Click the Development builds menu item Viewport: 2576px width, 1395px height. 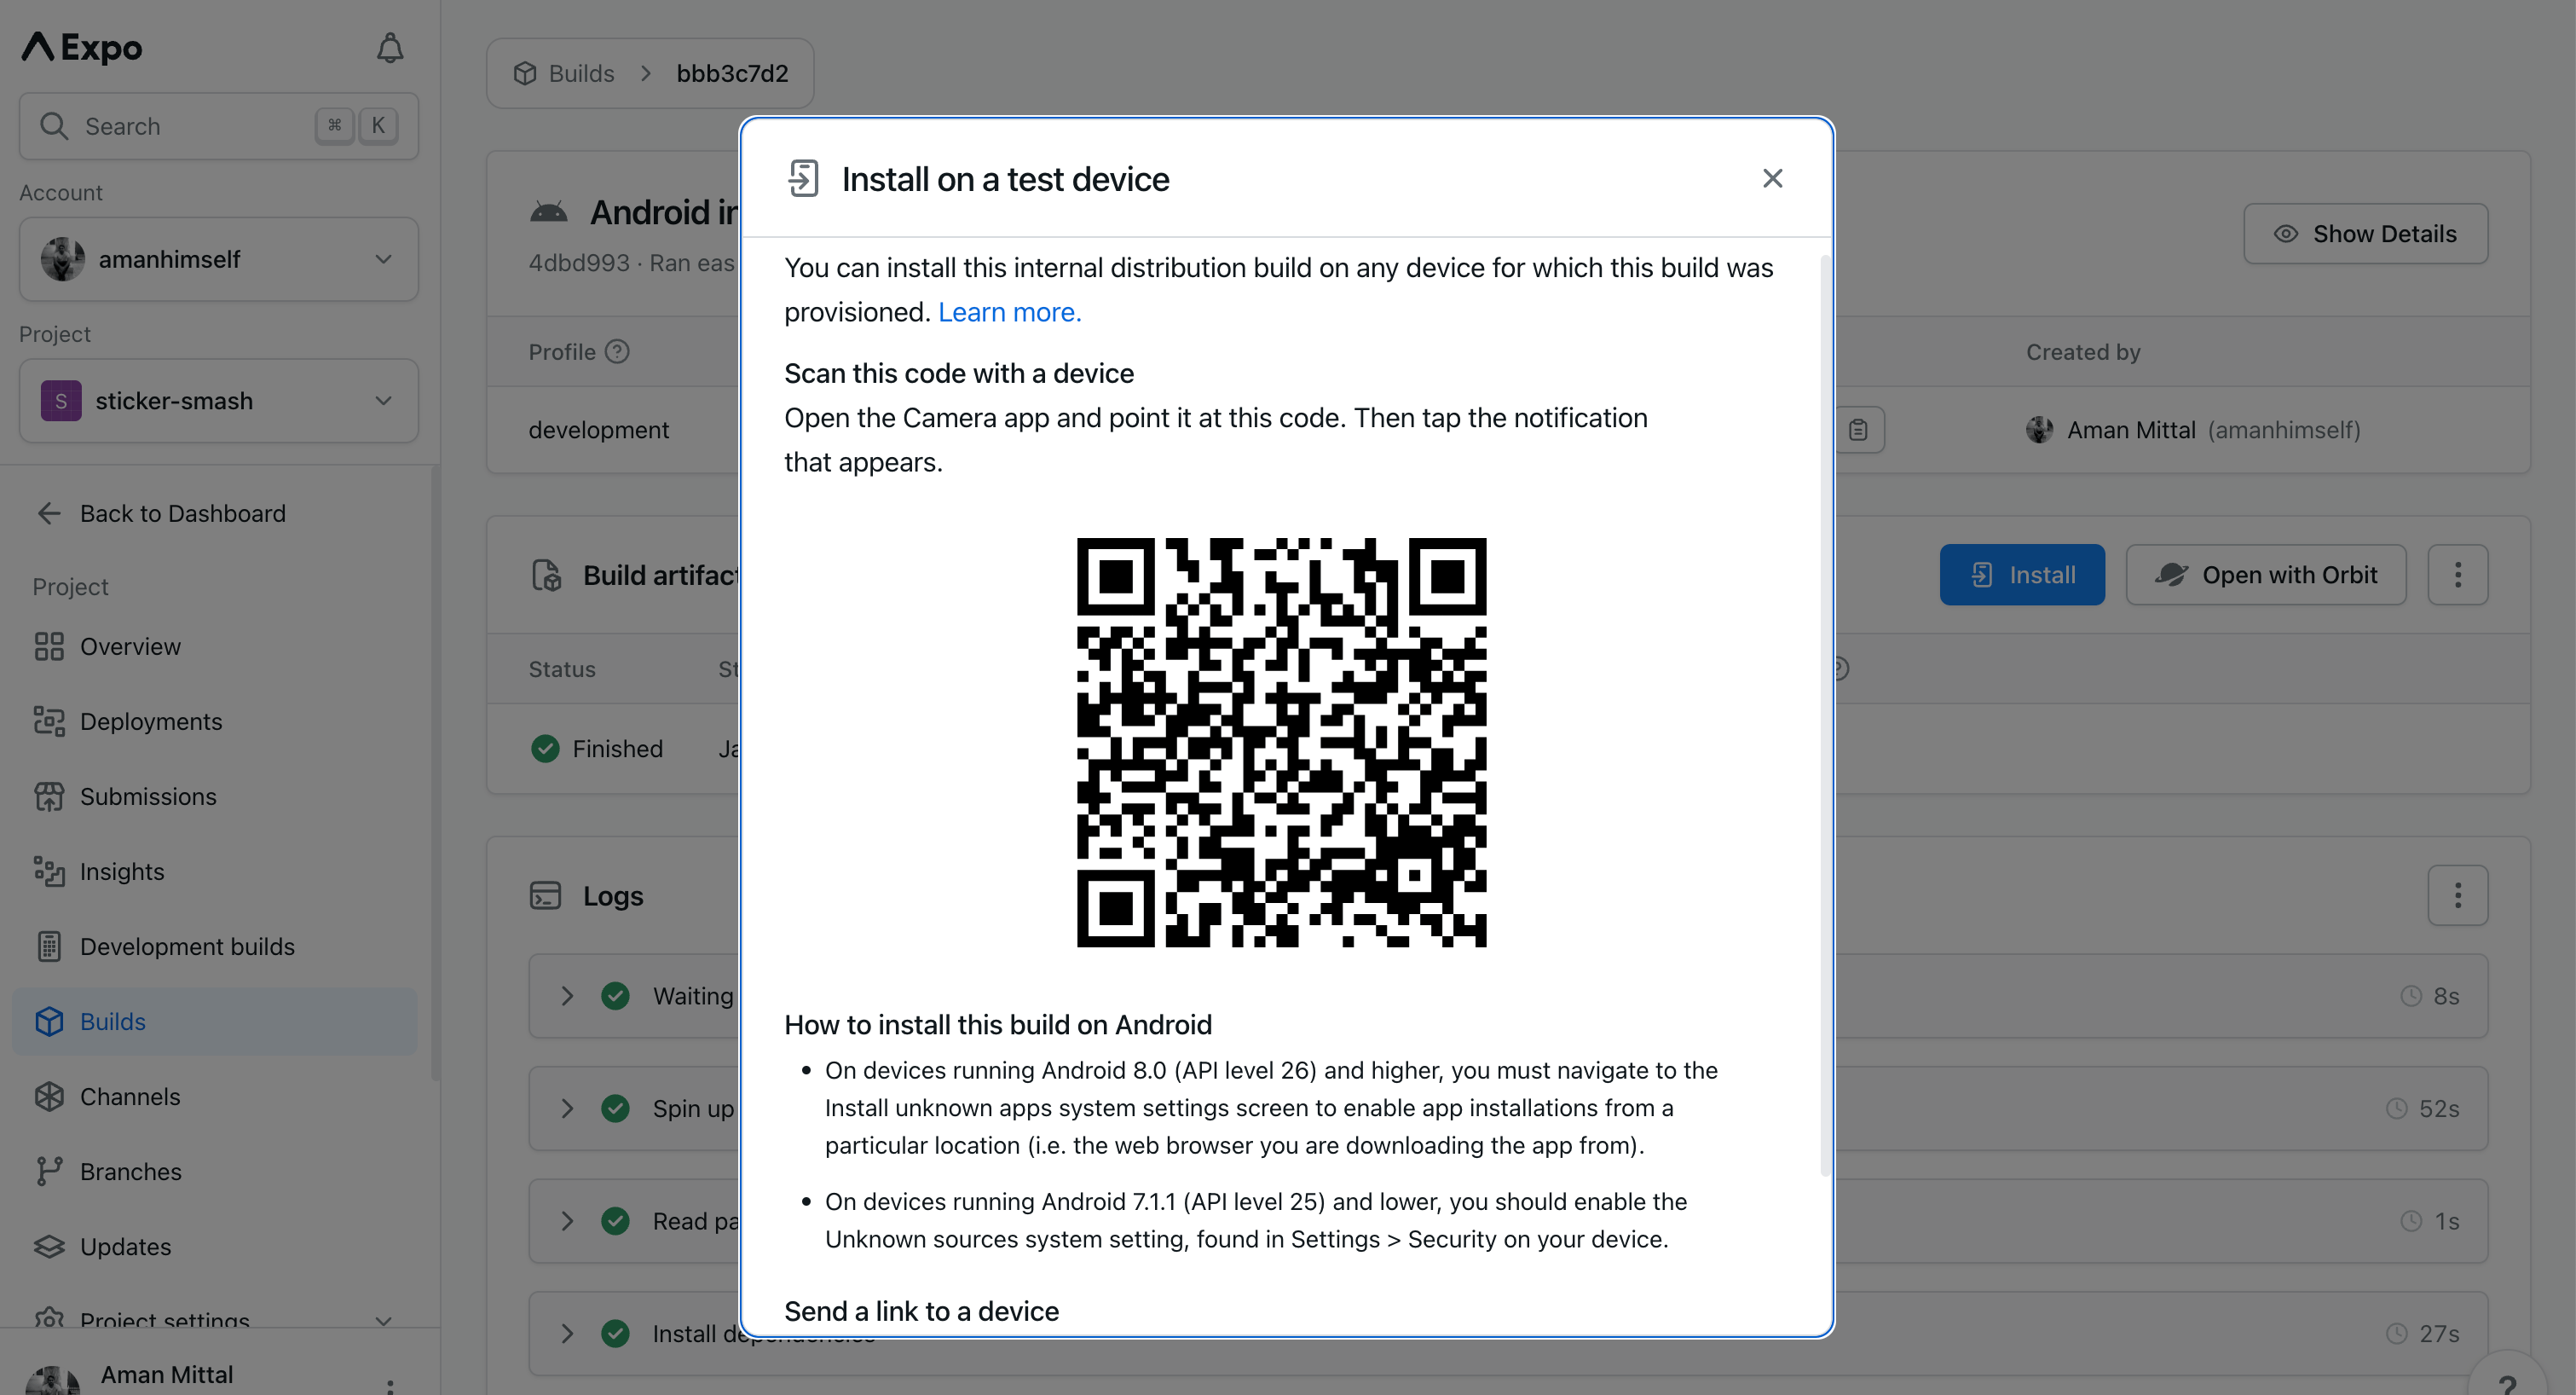188,945
